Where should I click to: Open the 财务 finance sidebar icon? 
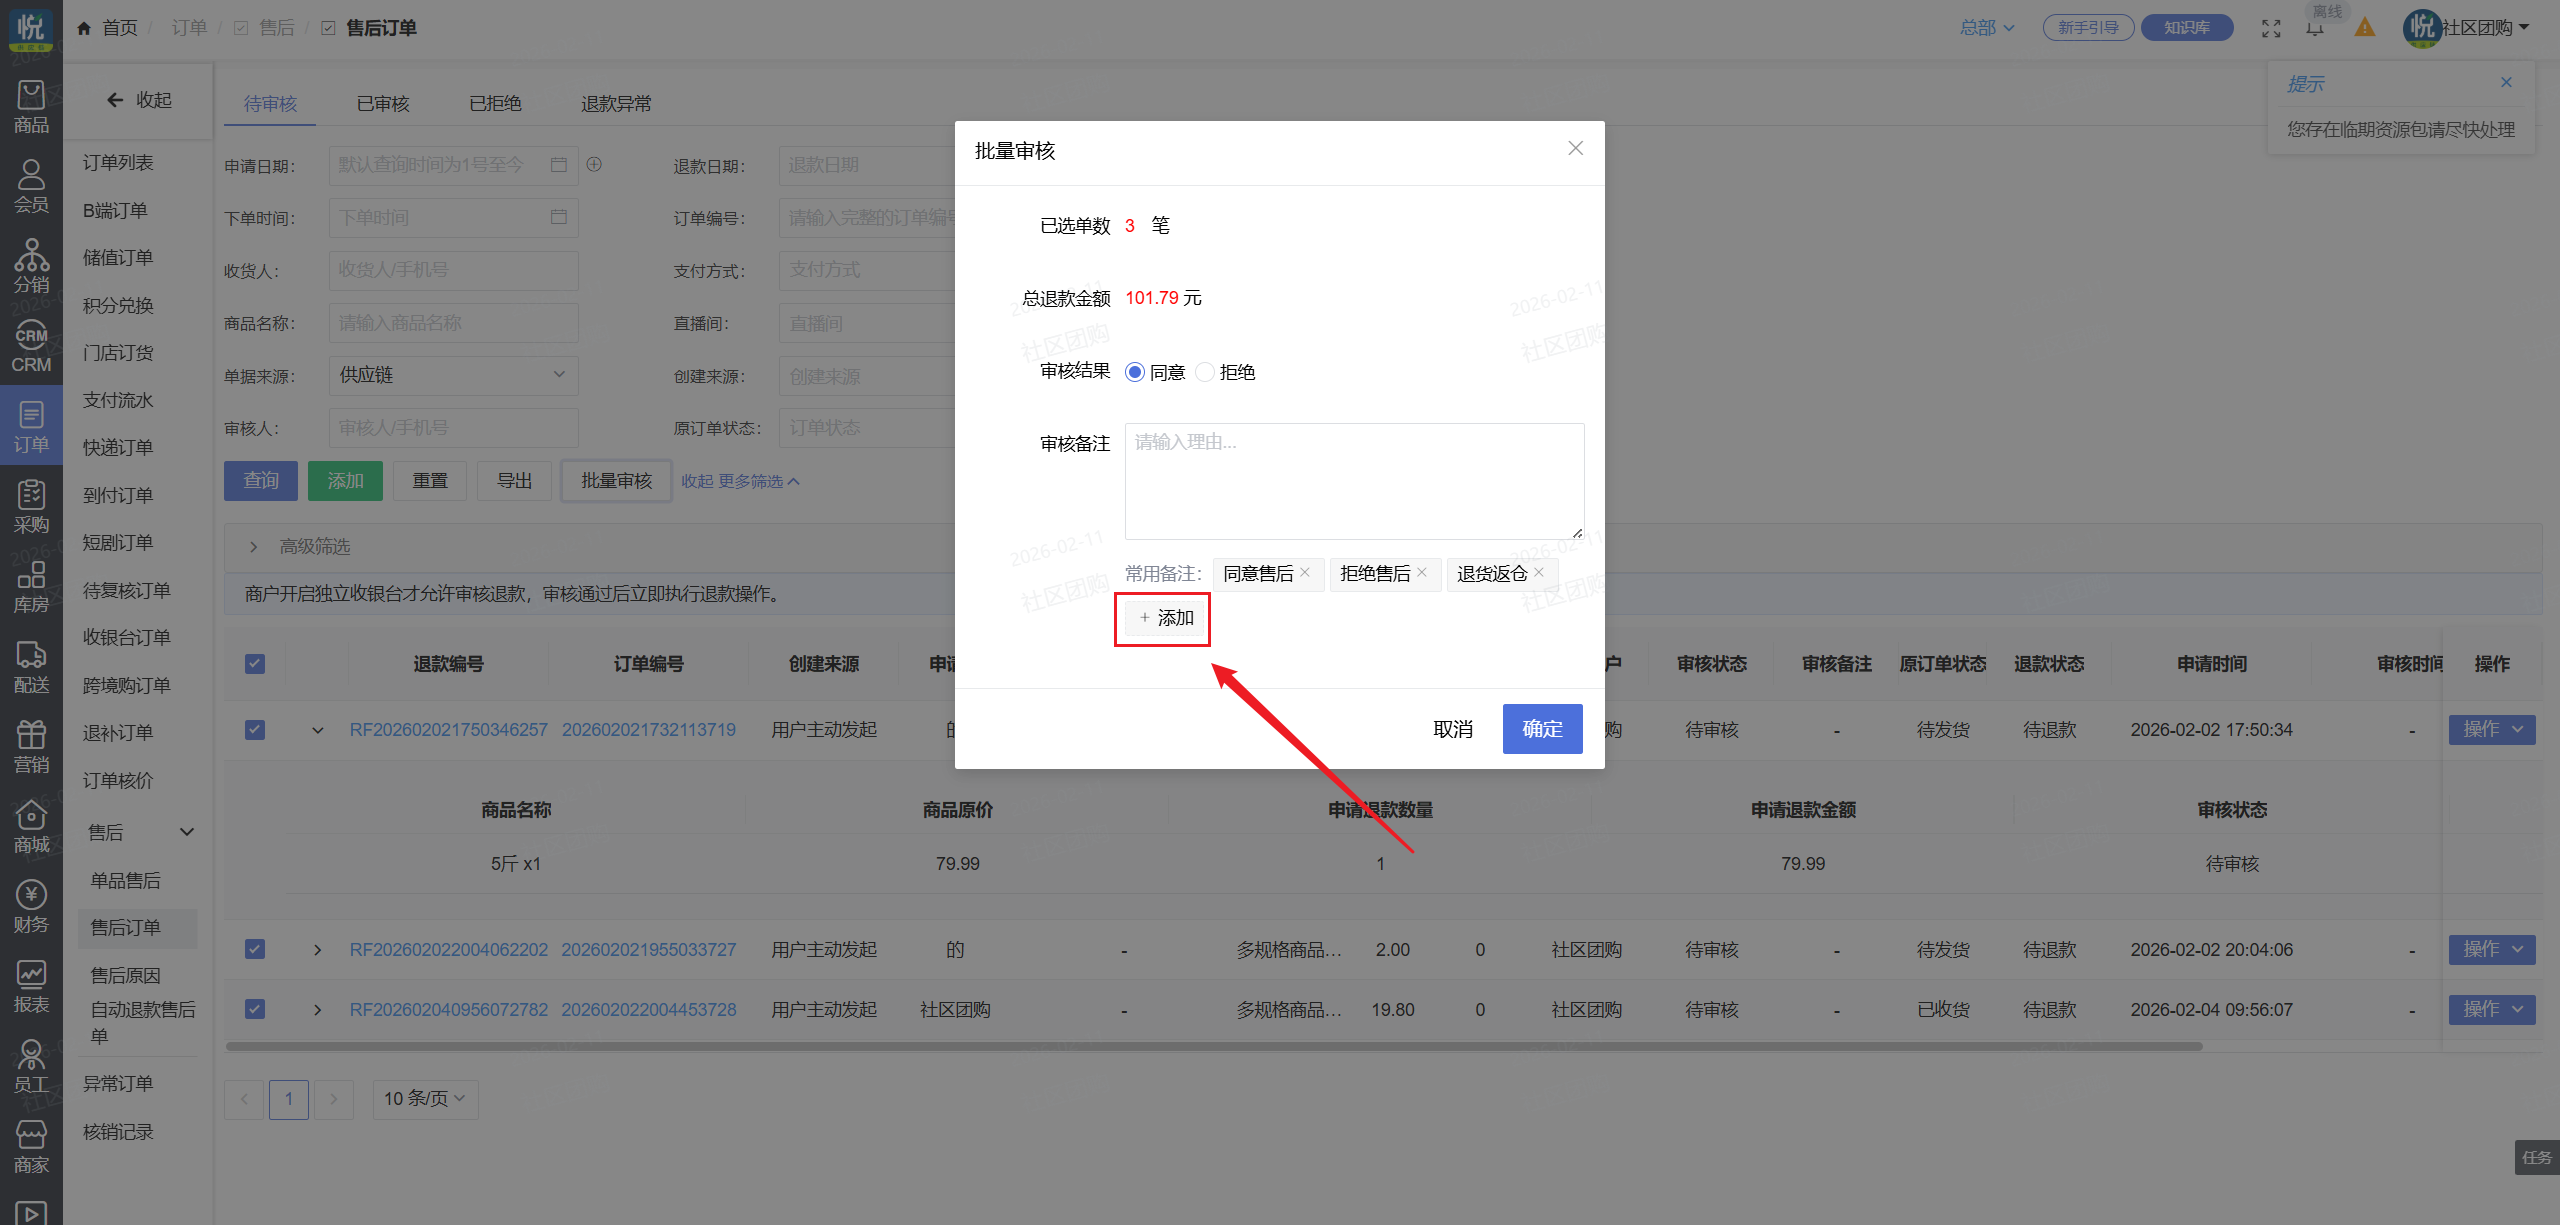(x=31, y=906)
